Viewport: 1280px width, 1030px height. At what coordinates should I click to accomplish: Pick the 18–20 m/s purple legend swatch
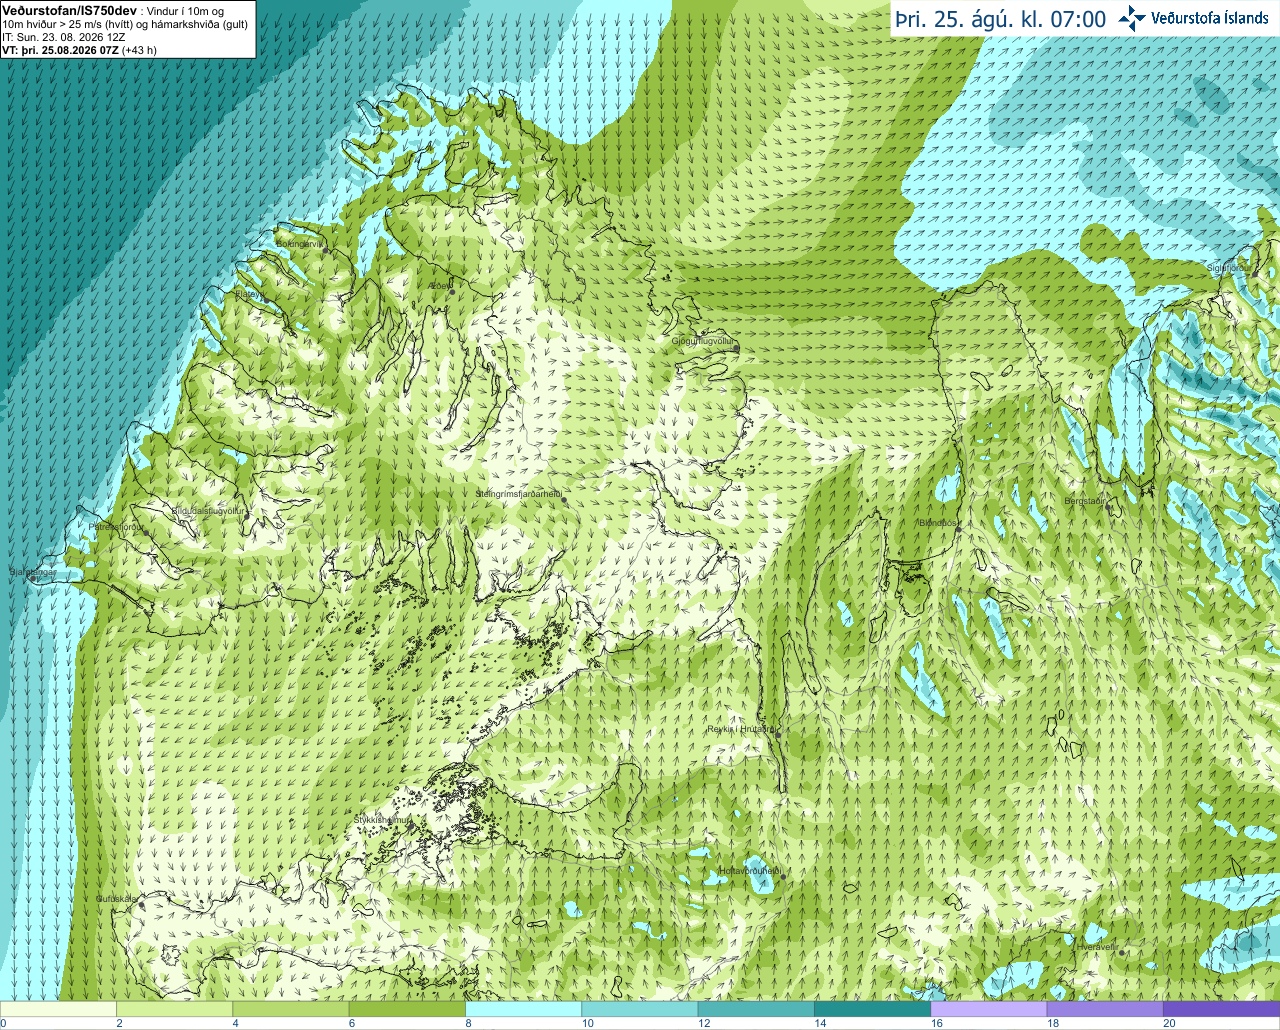coord(1105,1009)
